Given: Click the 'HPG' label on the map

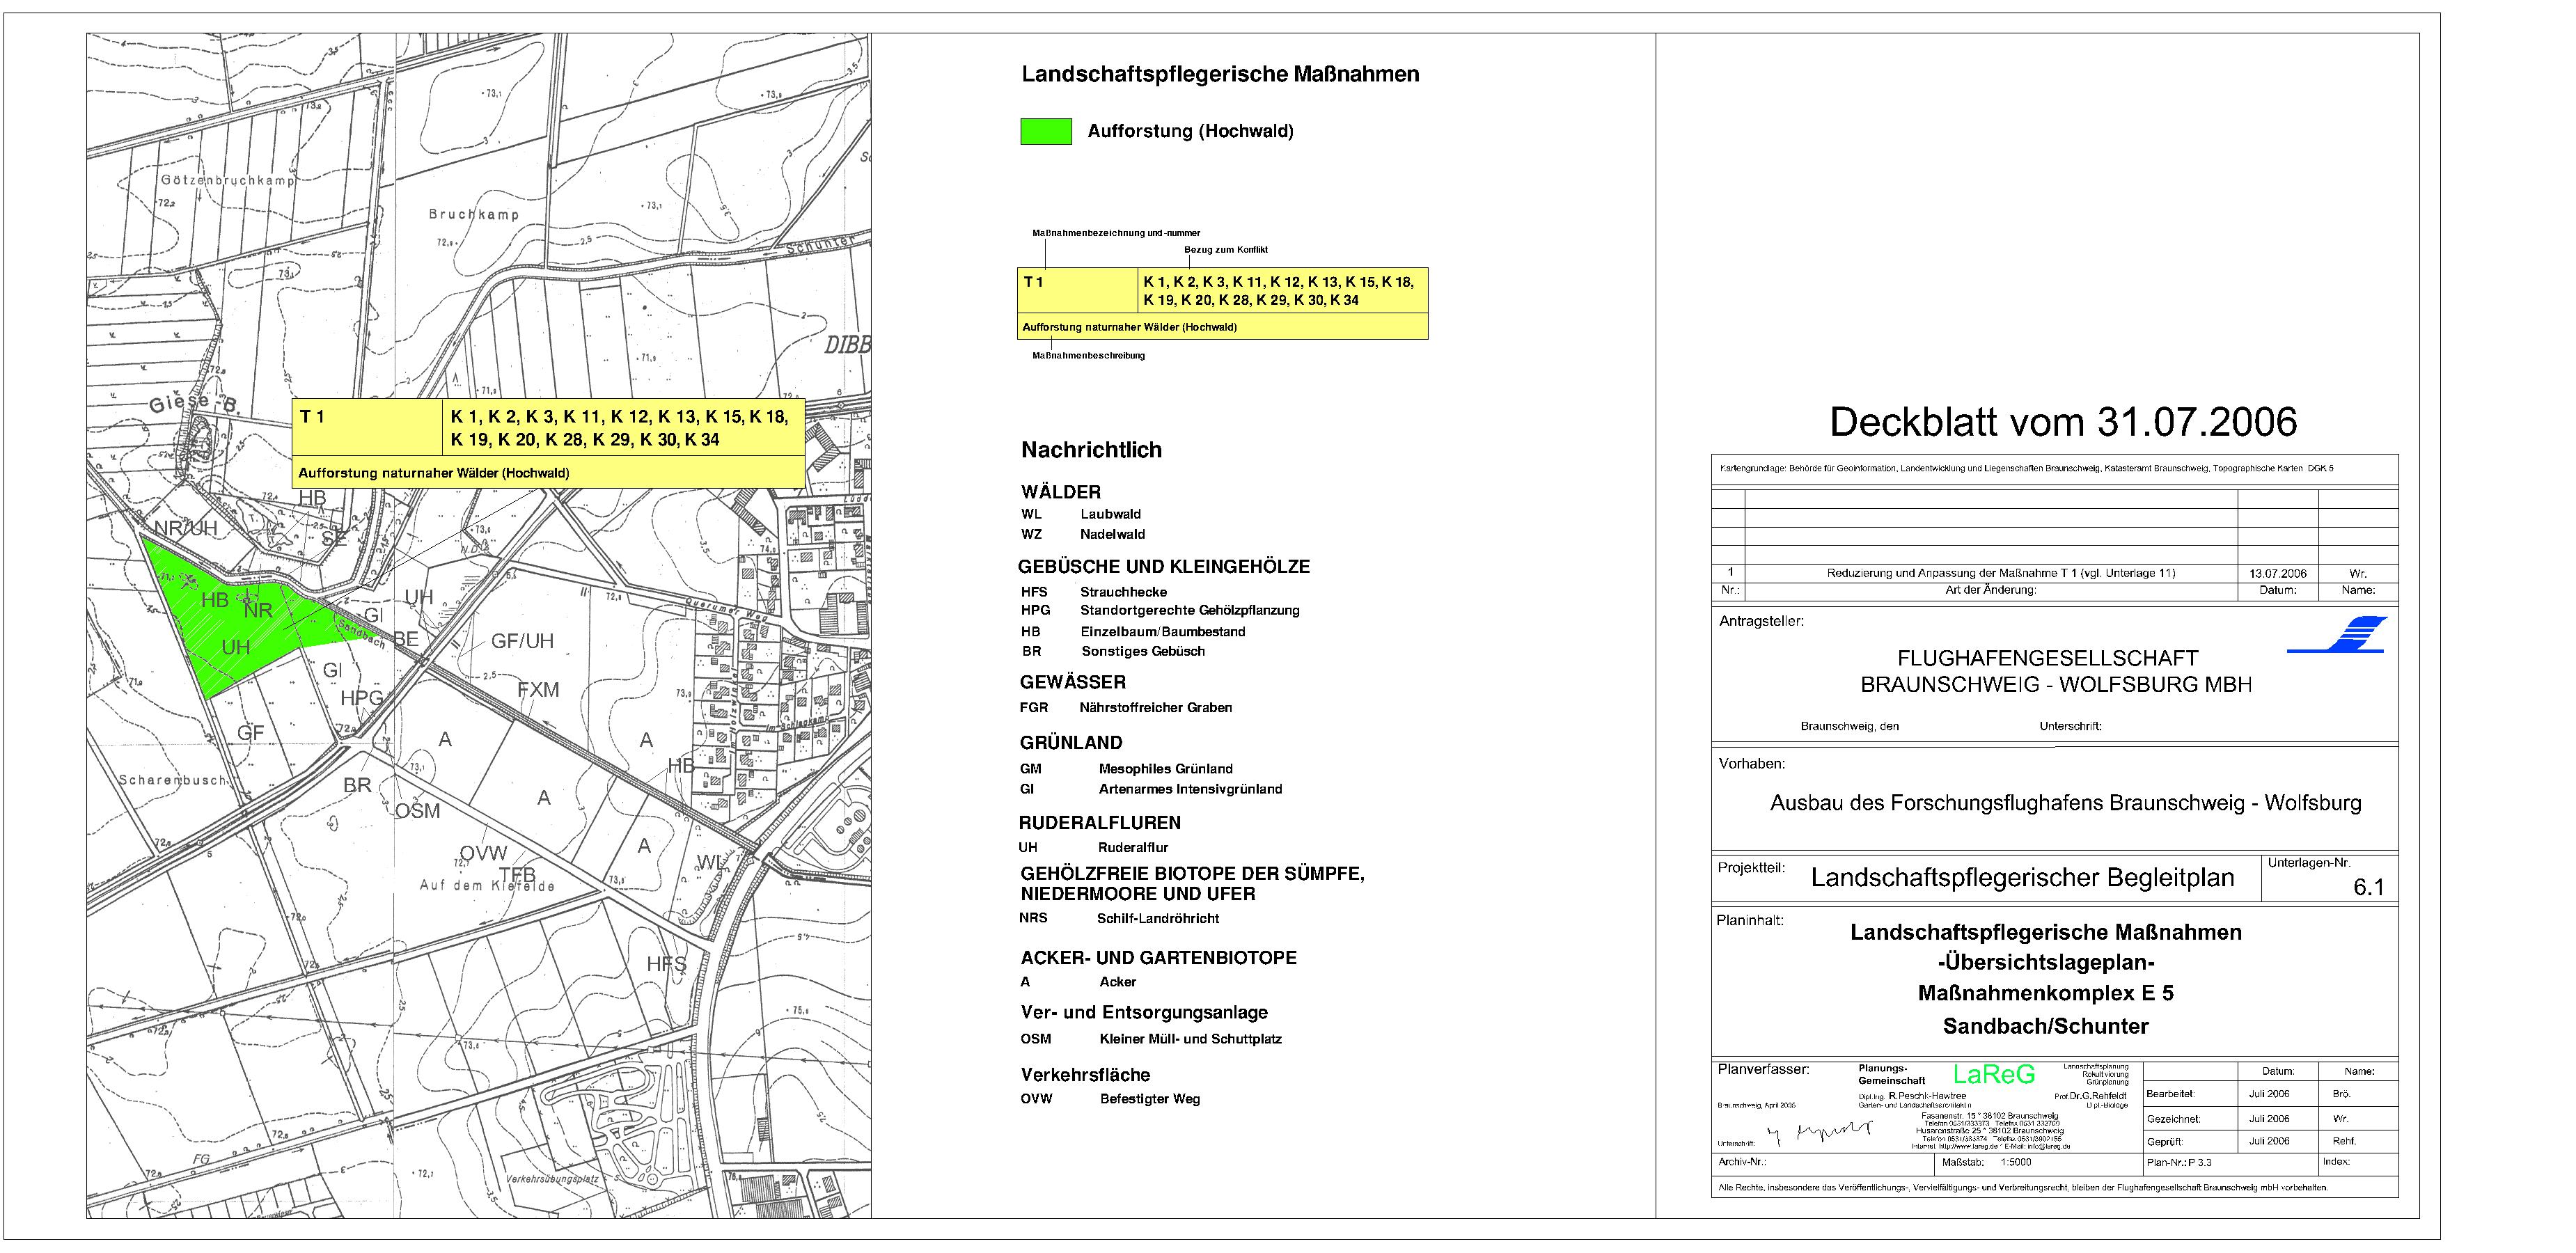Looking at the screenshot, I should (x=361, y=698).
